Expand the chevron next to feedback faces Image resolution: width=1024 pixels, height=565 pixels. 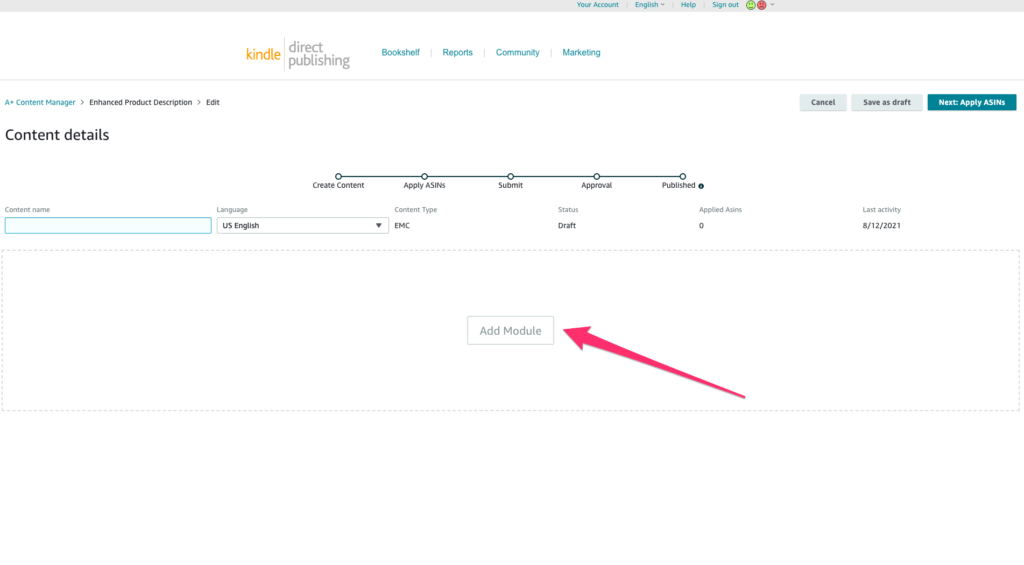tap(772, 5)
